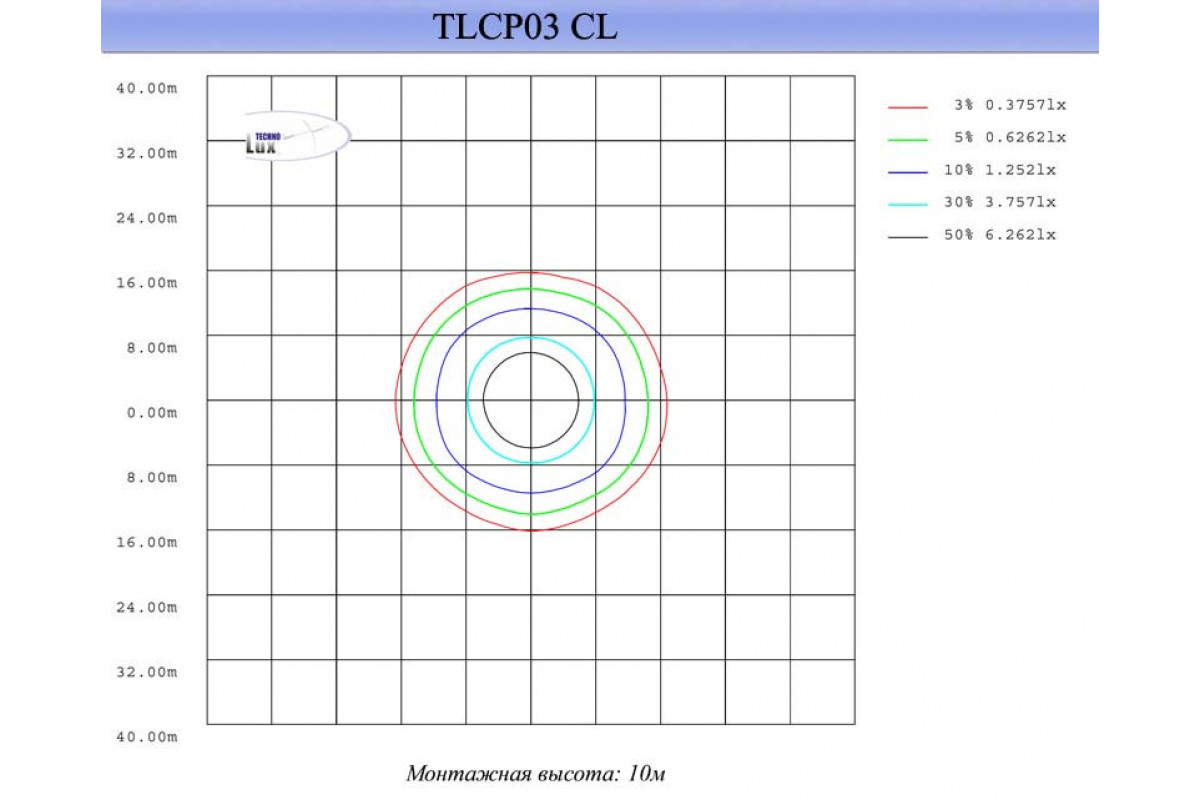Viewport: 1200px width, 800px height.
Task: Click the cyan 30% legend line
Action: pos(908,203)
